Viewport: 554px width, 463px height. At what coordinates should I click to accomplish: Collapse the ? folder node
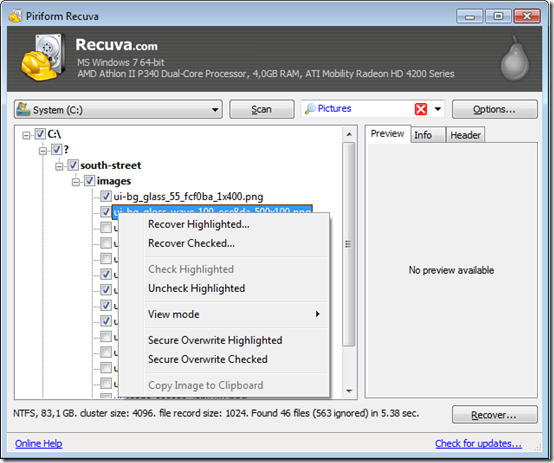pos(43,151)
